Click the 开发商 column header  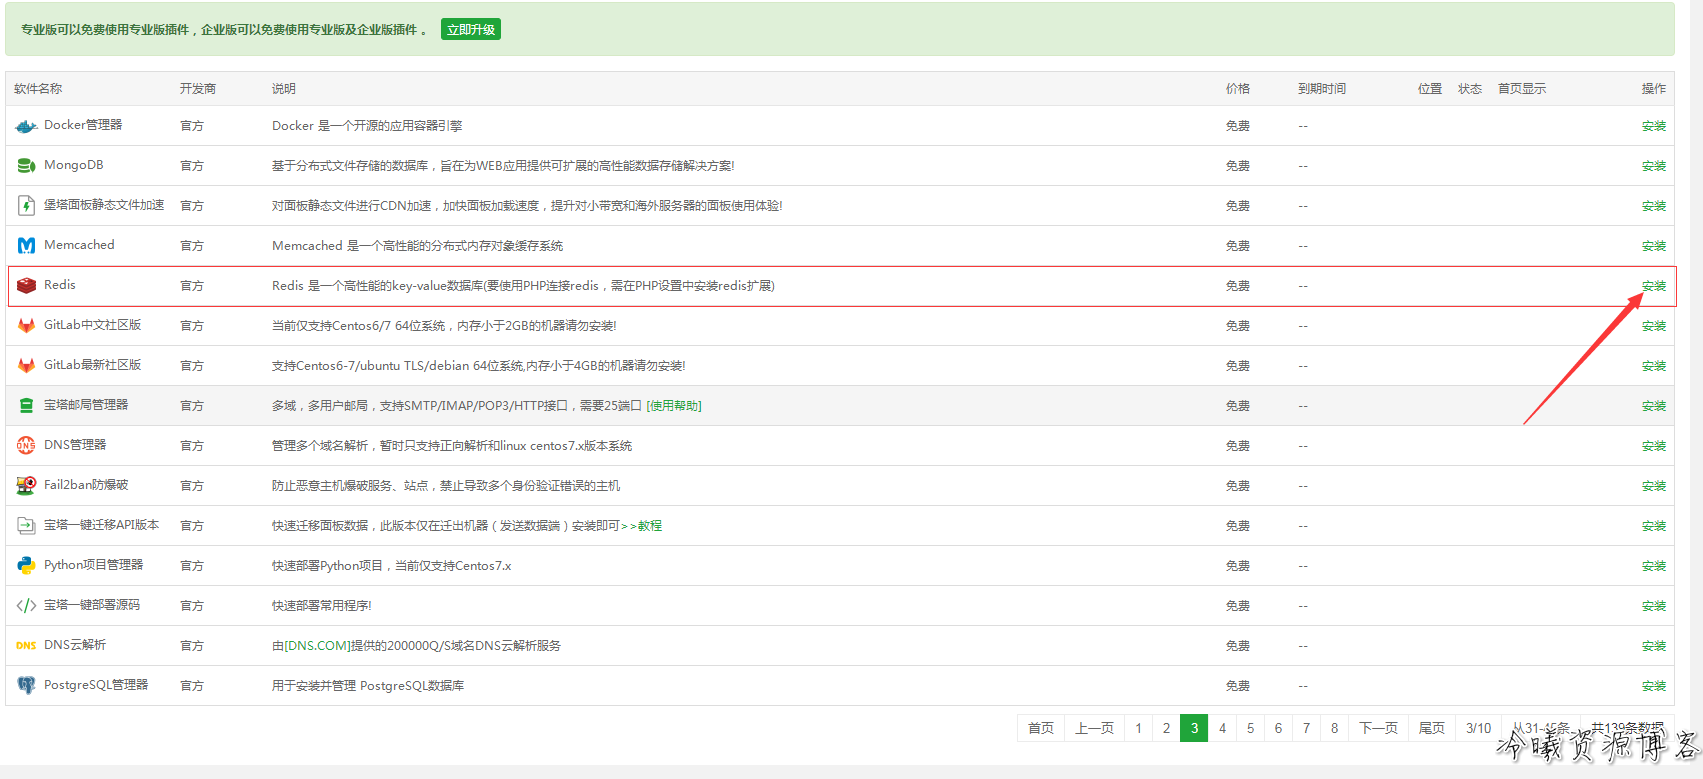198,89
